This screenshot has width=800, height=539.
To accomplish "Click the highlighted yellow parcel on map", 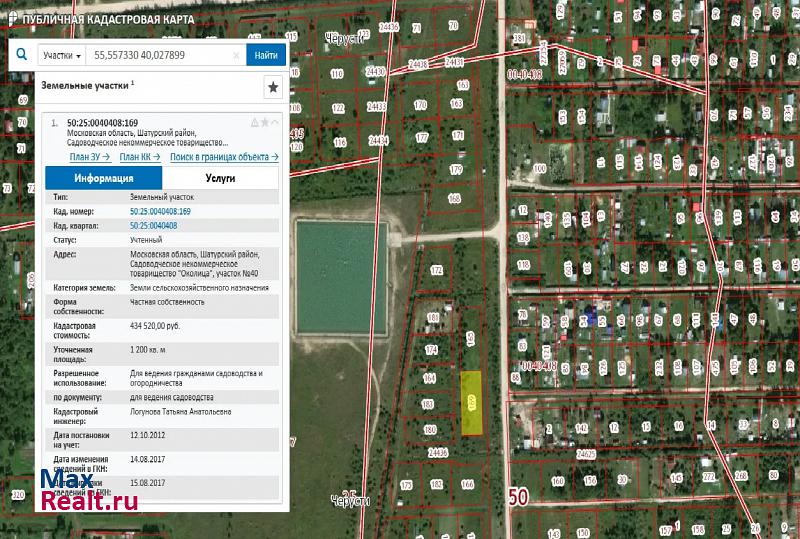I will tap(470, 403).
